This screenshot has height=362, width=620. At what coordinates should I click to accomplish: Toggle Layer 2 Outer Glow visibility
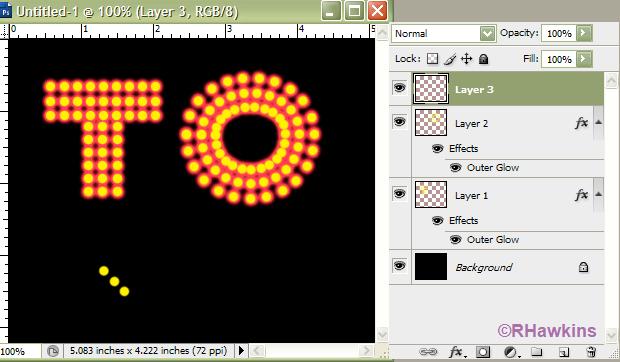456,168
